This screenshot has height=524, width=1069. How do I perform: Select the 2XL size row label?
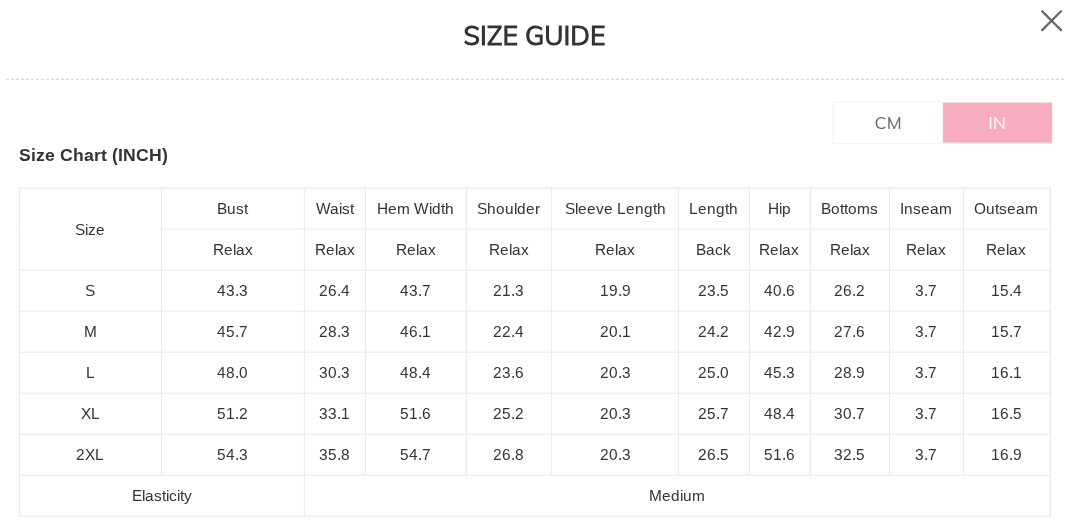pos(90,455)
